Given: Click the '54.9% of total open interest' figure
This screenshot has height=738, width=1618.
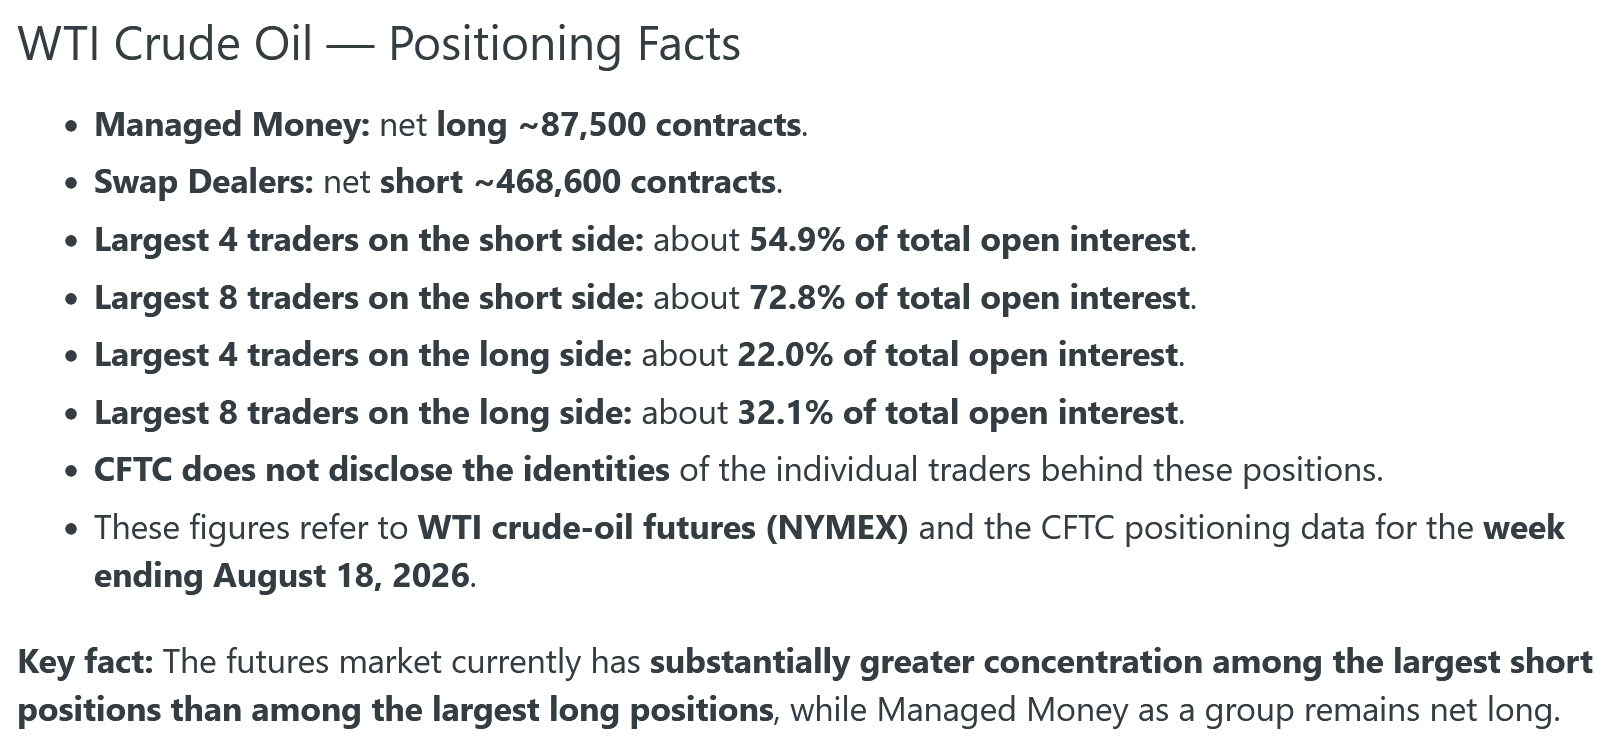Looking at the screenshot, I should click(x=970, y=240).
